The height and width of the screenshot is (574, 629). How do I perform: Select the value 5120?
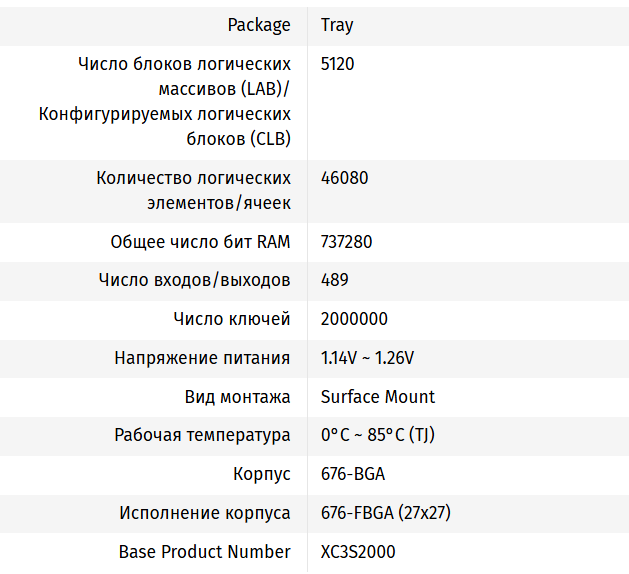pyautogui.click(x=338, y=64)
